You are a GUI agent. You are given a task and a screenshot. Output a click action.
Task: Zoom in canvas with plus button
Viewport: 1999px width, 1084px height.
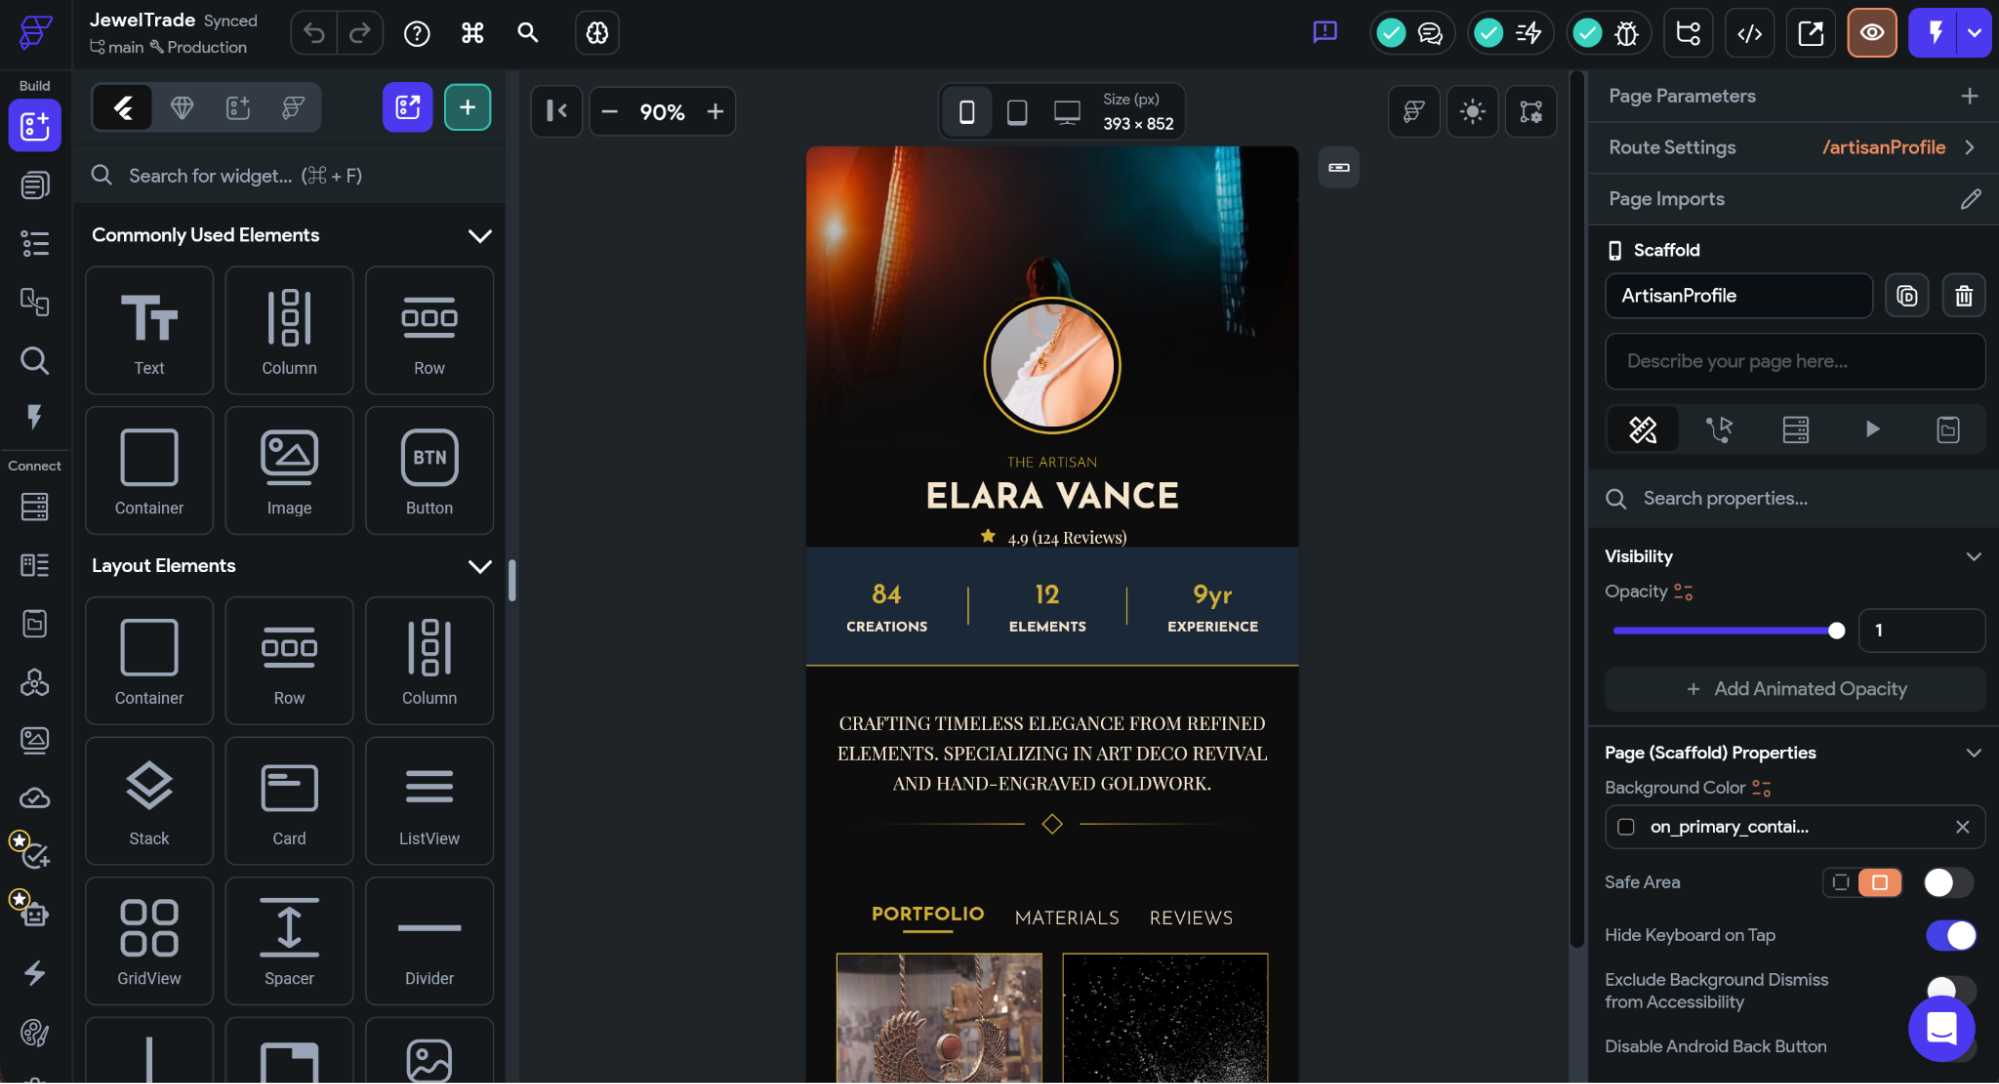pos(715,111)
